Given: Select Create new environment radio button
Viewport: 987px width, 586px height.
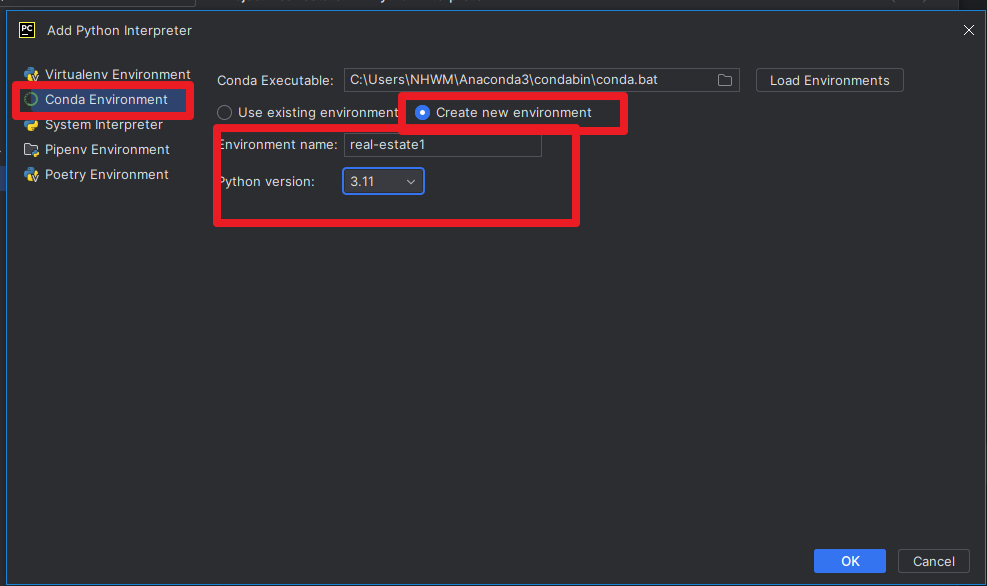Looking at the screenshot, I should tap(422, 113).
